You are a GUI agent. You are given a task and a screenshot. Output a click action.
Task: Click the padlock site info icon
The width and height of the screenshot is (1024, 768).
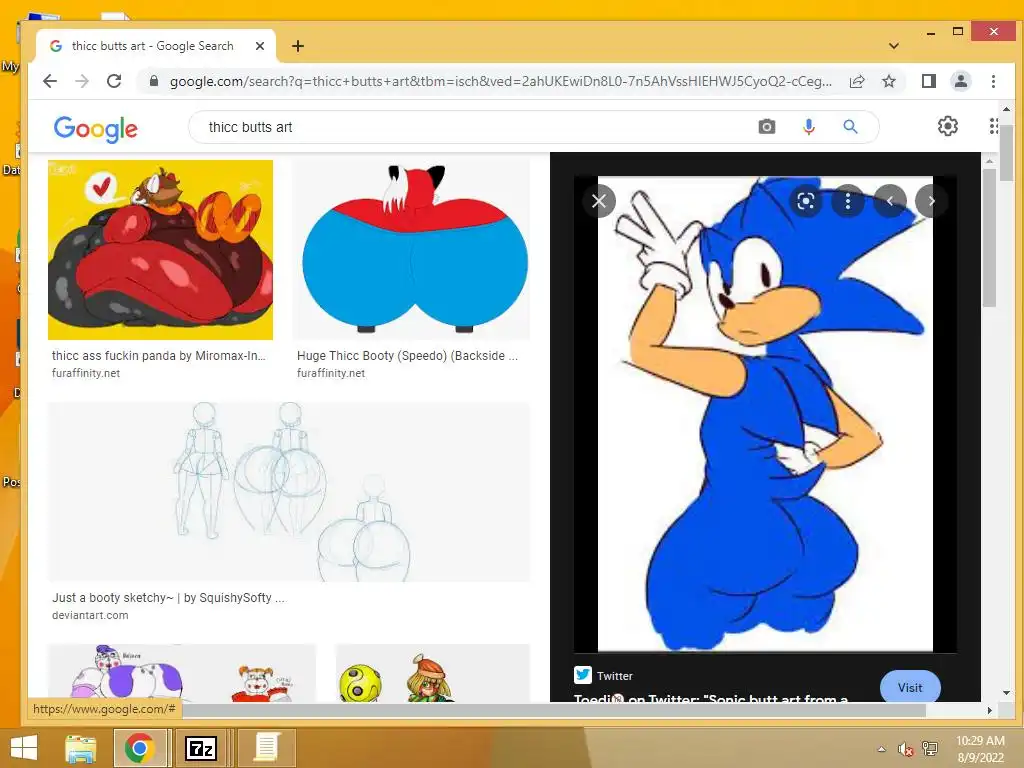[154, 81]
